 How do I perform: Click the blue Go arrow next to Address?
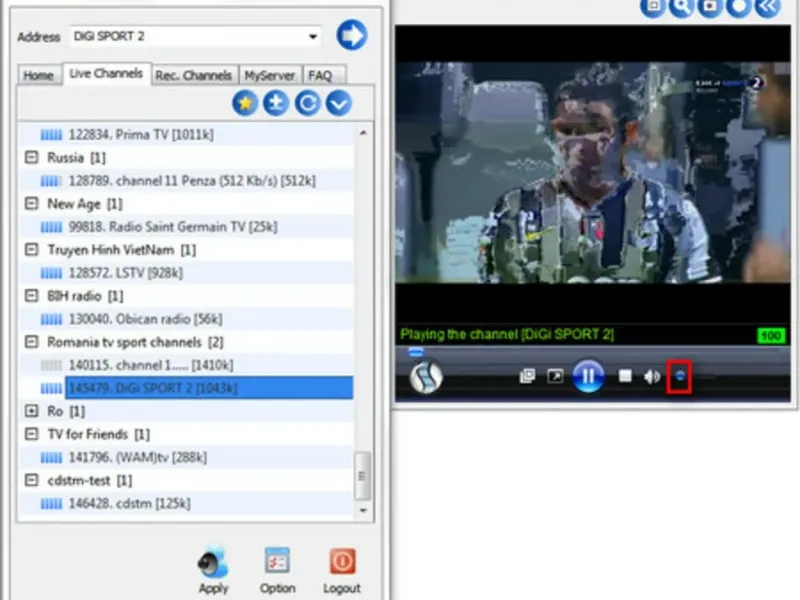pyautogui.click(x=352, y=35)
